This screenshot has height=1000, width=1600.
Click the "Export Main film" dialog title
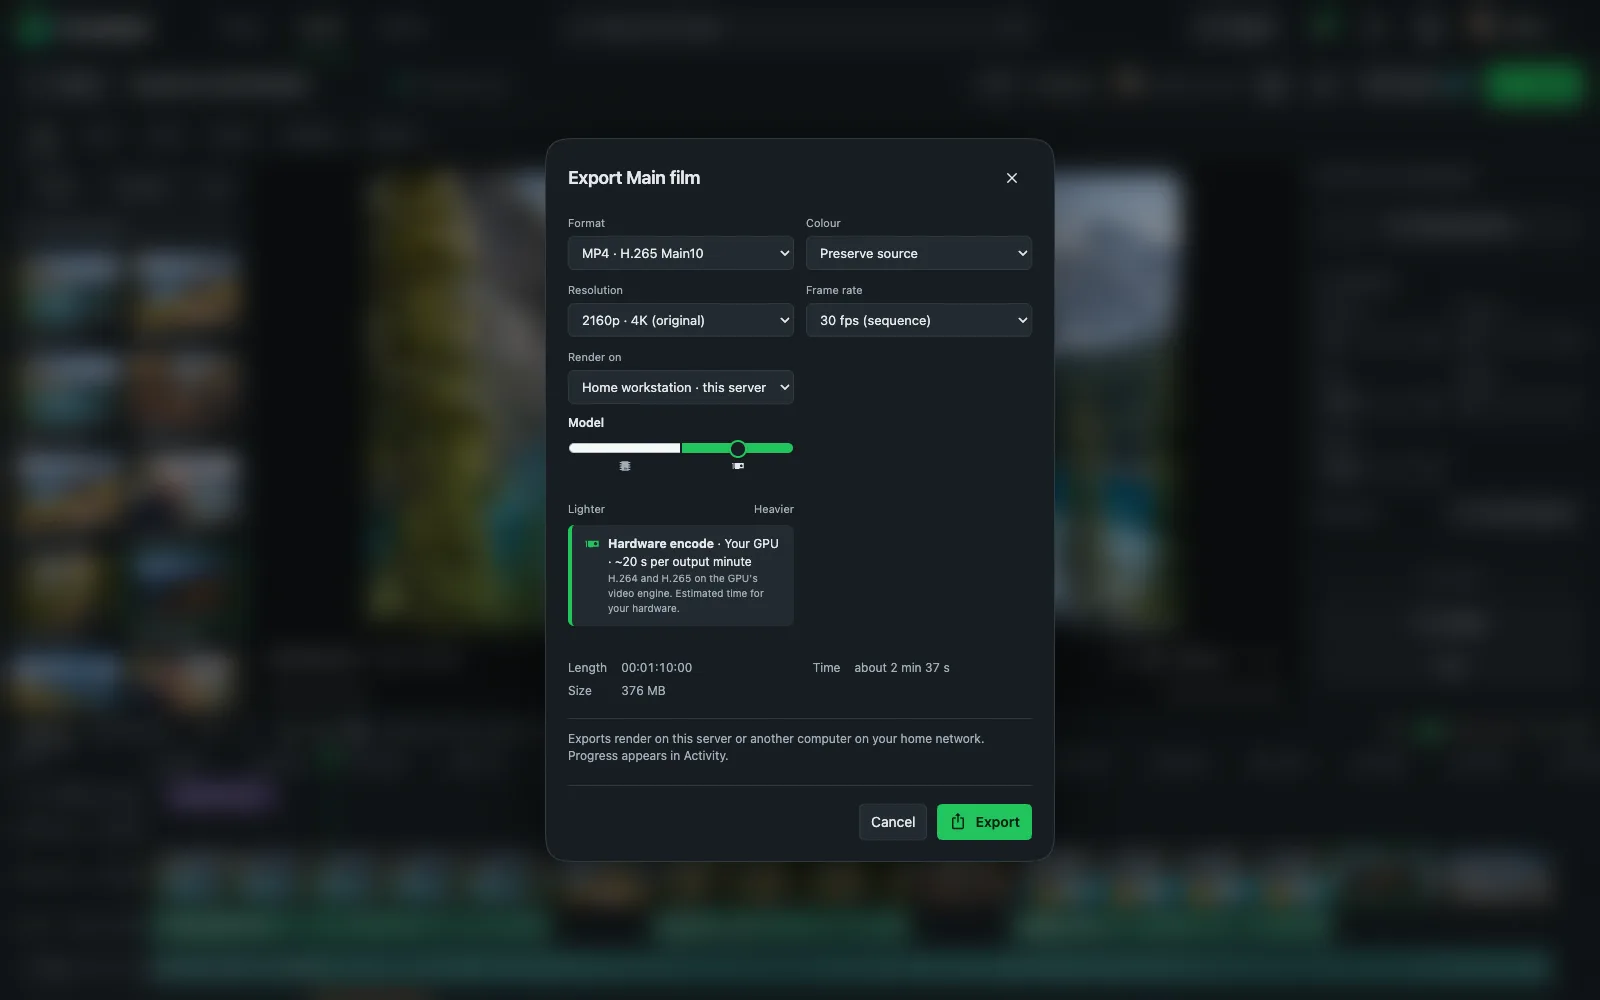[634, 178]
